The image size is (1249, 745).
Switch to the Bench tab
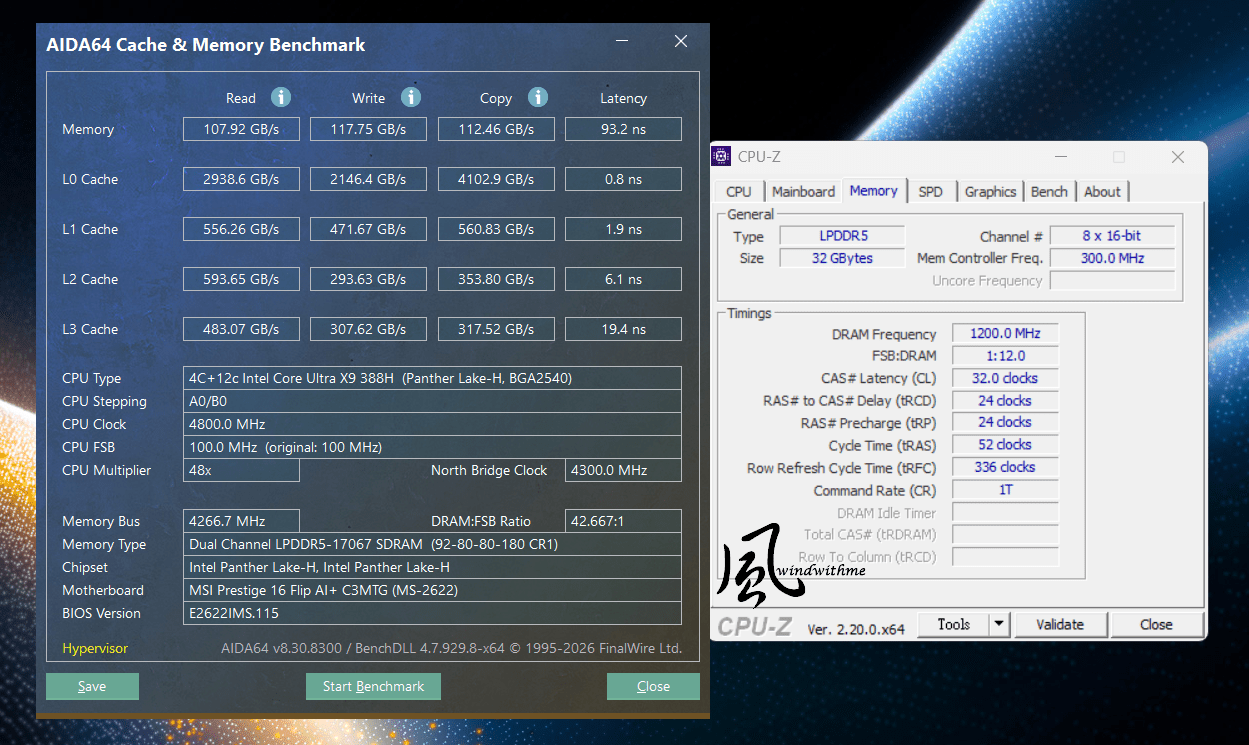(x=1049, y=192)
